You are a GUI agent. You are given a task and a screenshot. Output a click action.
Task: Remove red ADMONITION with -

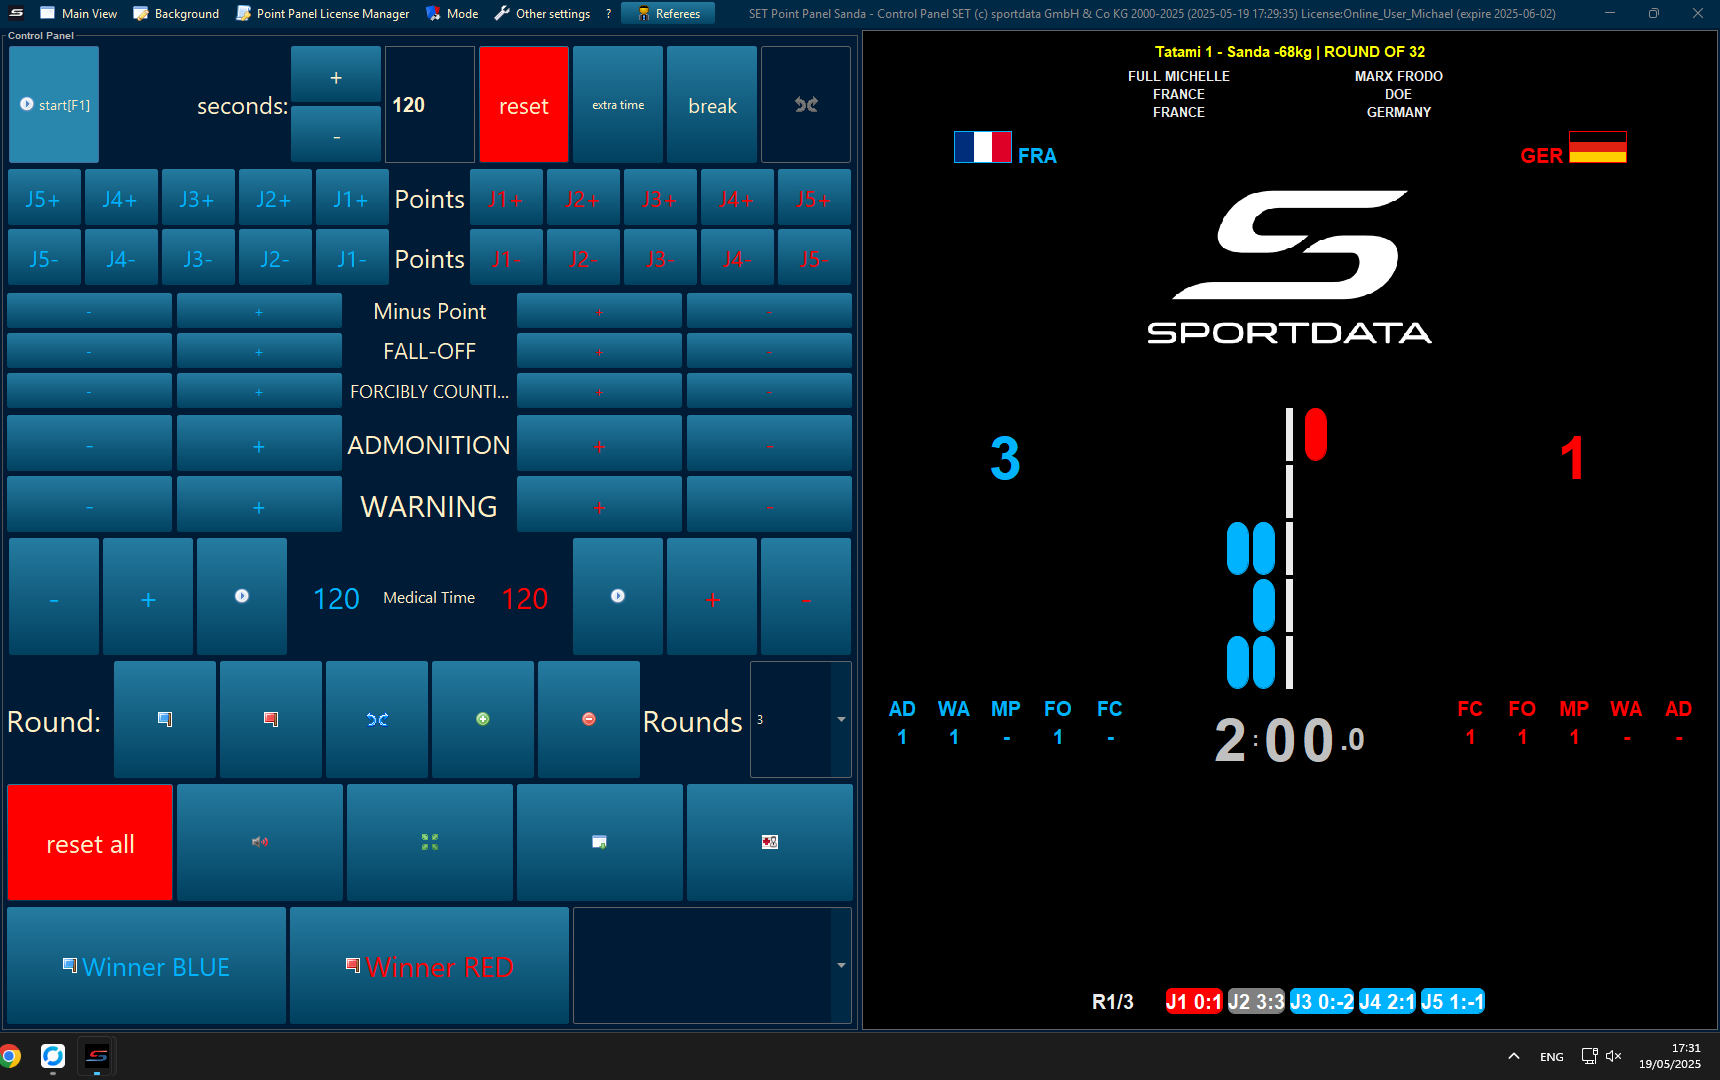(x=769, y=444)
